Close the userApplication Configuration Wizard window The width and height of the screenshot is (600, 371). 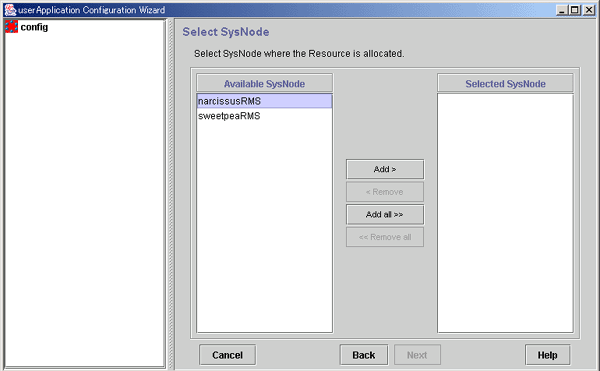589,10
